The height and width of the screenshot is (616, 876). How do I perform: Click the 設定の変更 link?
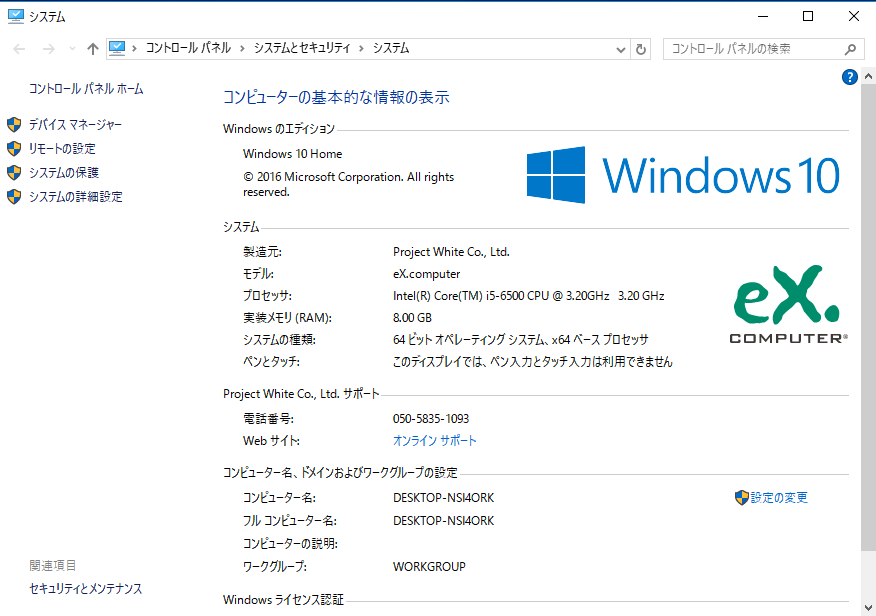(779, 497)
